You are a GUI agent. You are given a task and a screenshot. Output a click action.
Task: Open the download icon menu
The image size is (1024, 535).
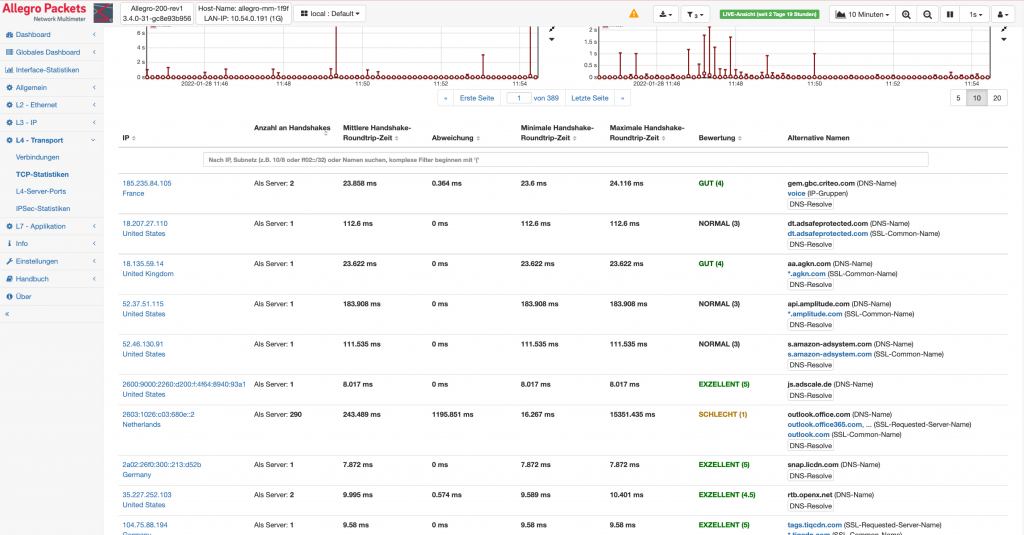pyautogui.click(x=665, y=14)
